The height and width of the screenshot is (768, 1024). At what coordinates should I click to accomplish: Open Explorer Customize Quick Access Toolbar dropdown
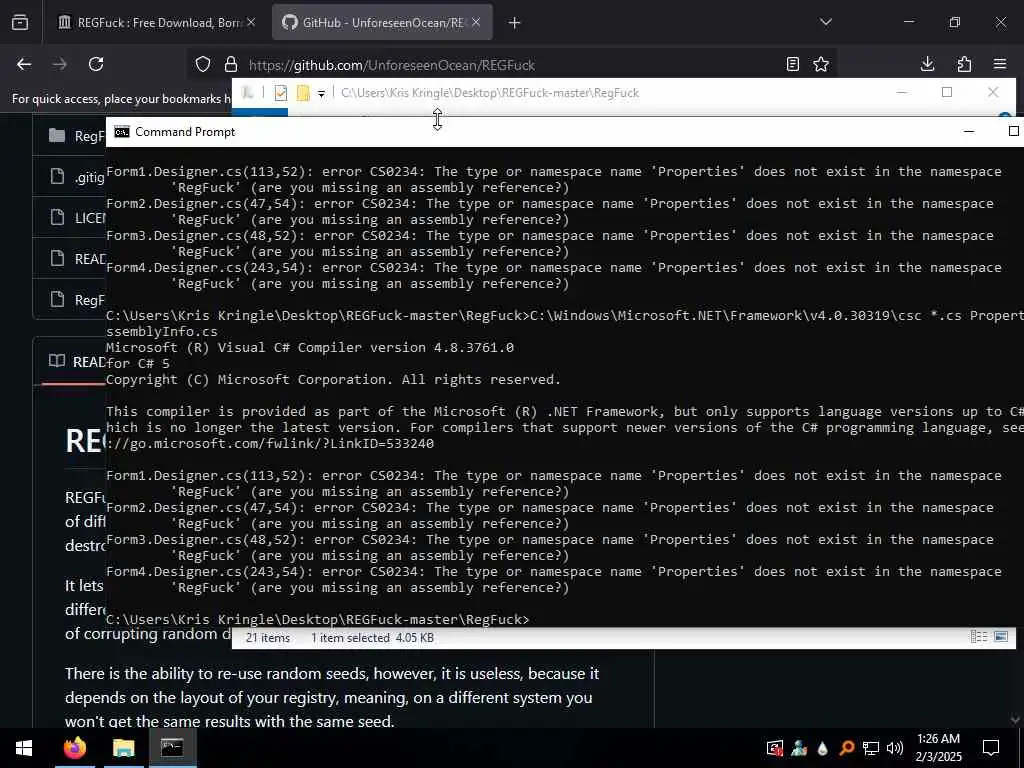pos(321,93)
